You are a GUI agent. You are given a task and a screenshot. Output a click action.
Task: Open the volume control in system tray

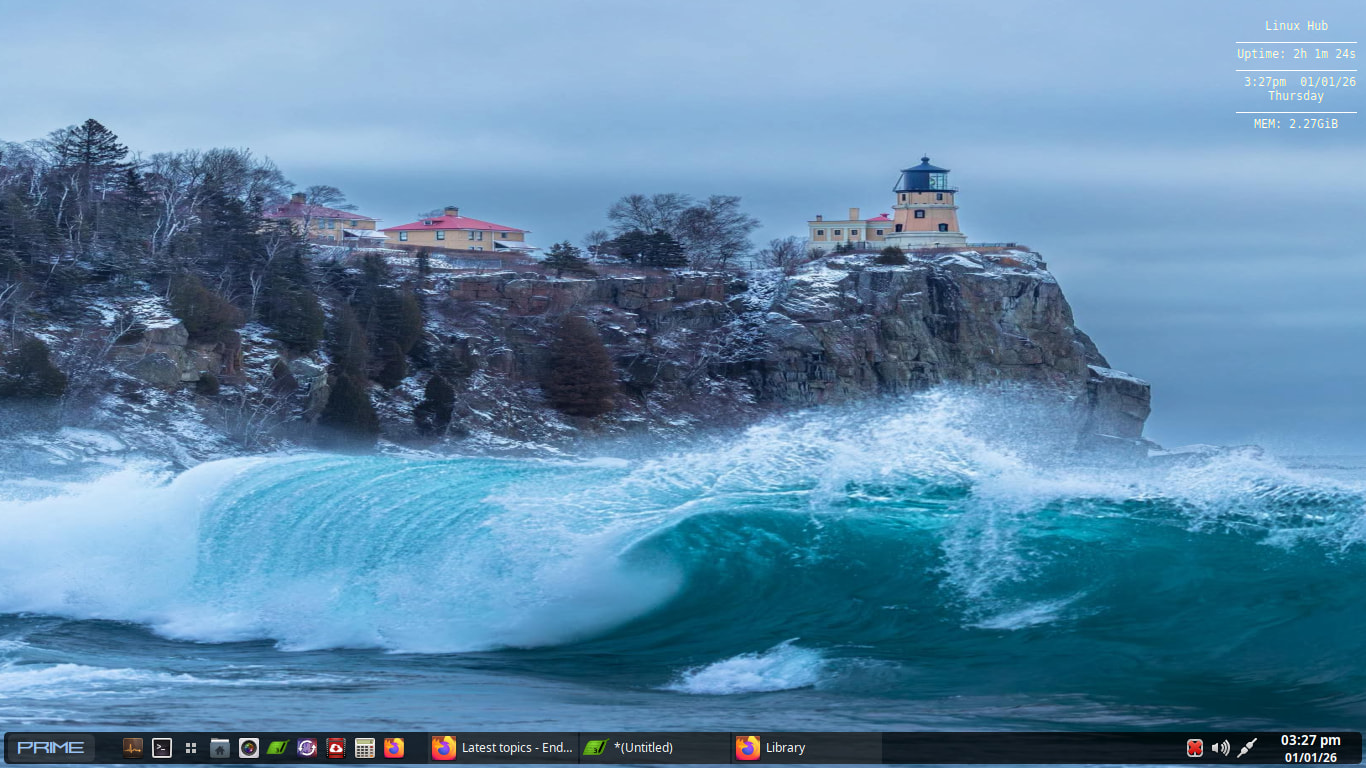(1220, 747)
